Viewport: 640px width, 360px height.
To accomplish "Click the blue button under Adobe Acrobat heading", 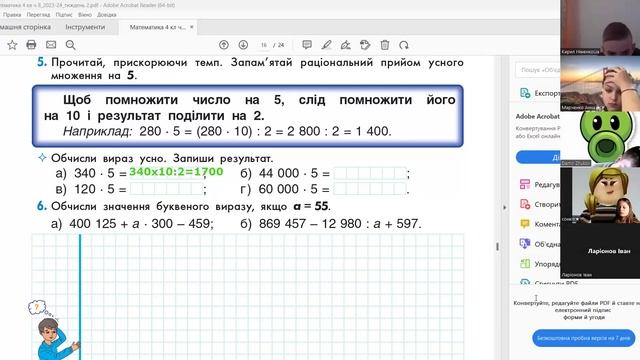I will [x=538, y=157].
